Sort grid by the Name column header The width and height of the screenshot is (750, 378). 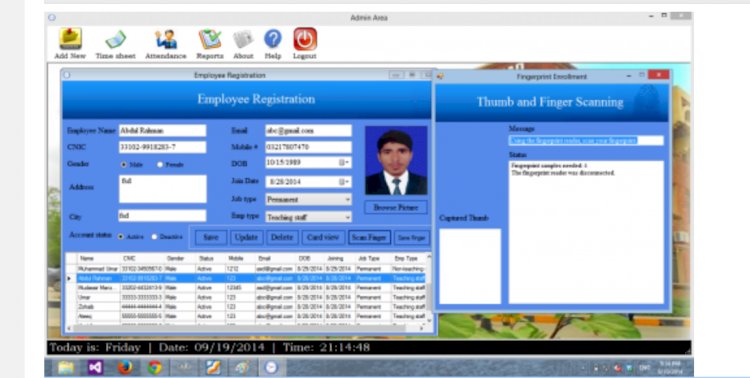pyautogui.click(x=98, y=258)
